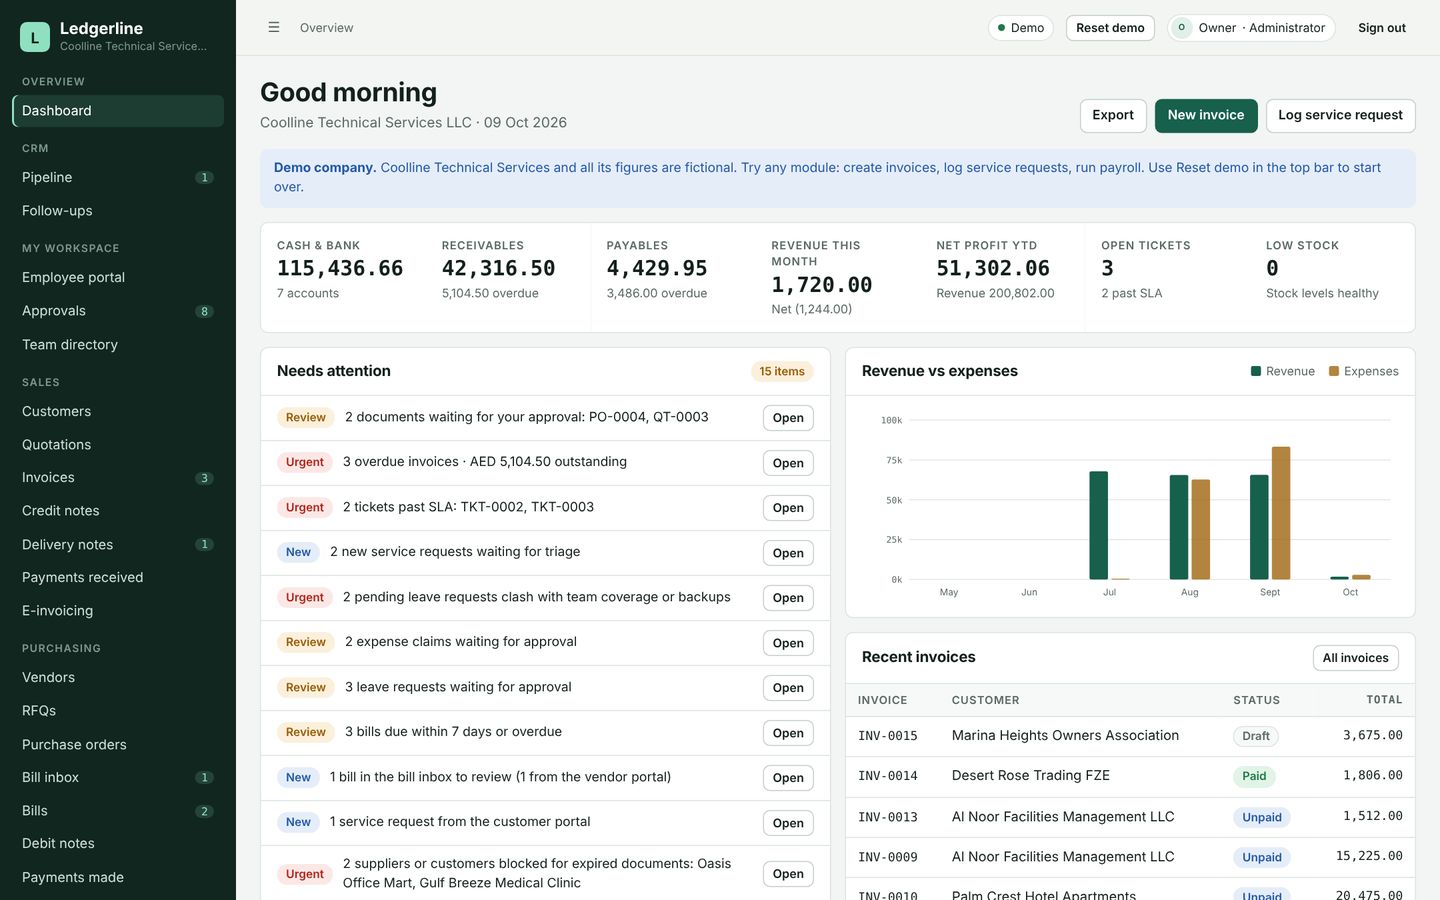Open Quotations in the sidebar

(x=118, y=445)
